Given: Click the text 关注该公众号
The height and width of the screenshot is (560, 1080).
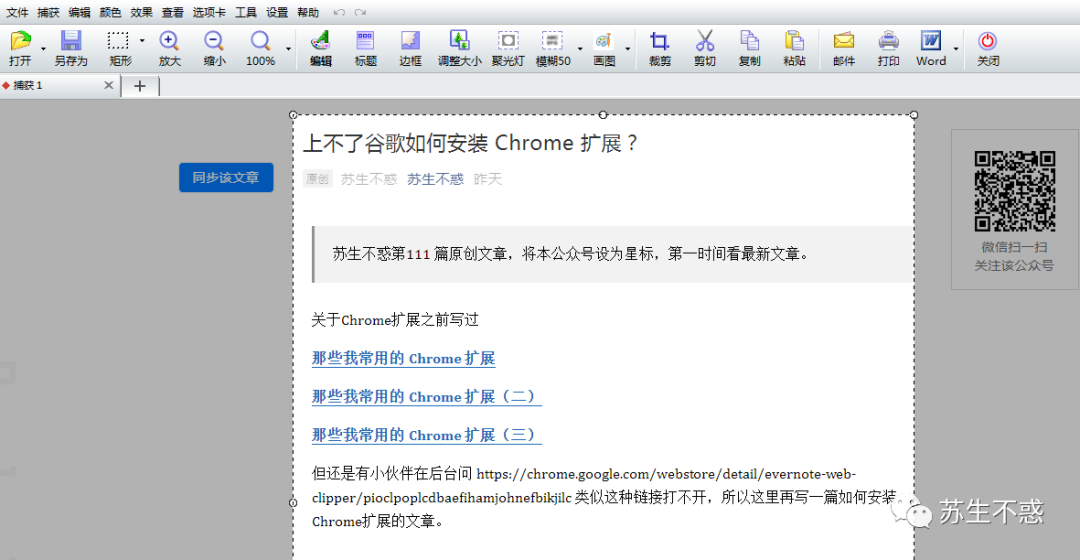Looking at the screenshot, I should pos(1014,265).
